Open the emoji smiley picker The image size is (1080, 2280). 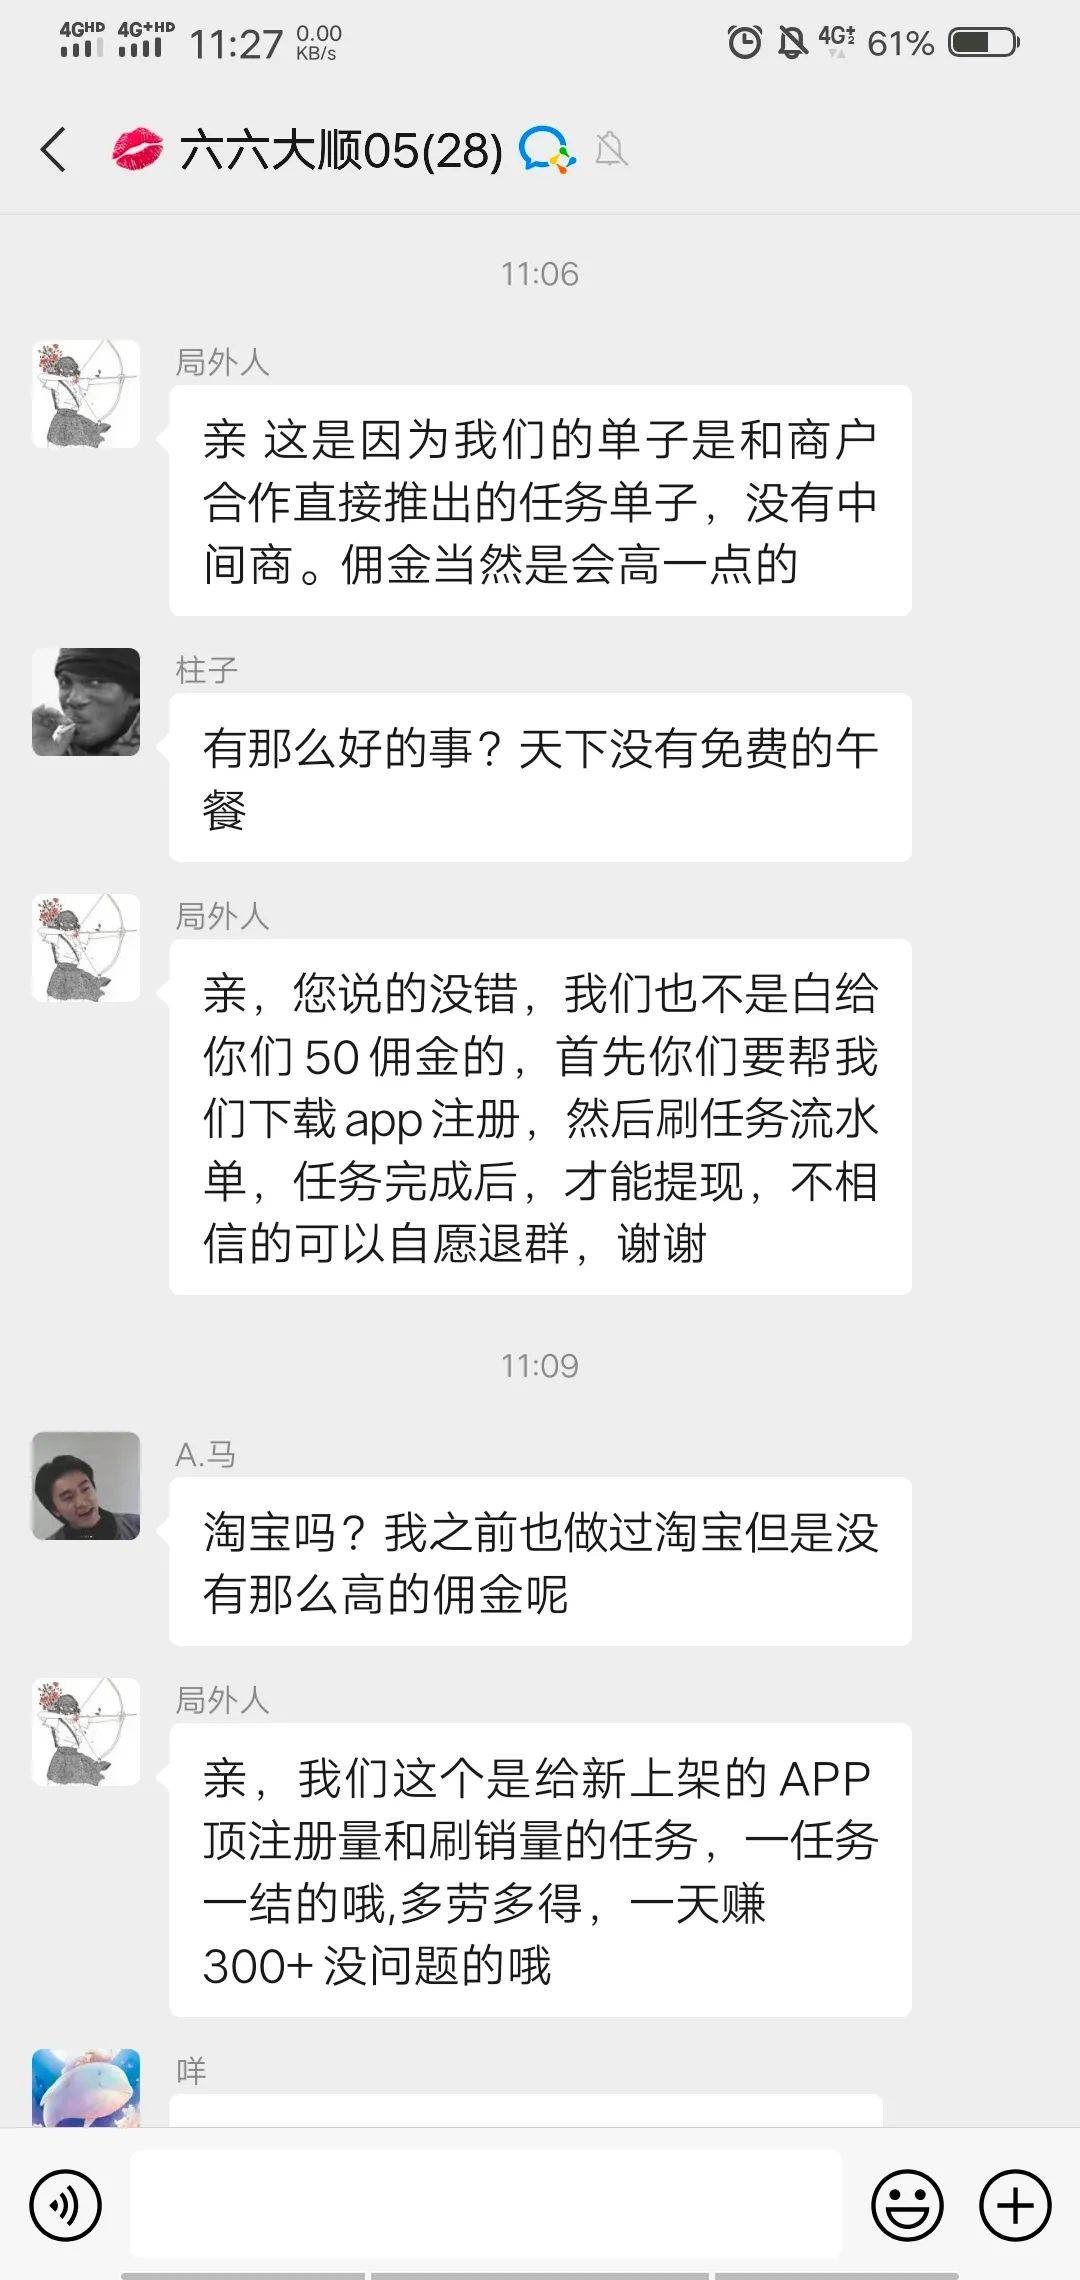[x=907, y=2205]
